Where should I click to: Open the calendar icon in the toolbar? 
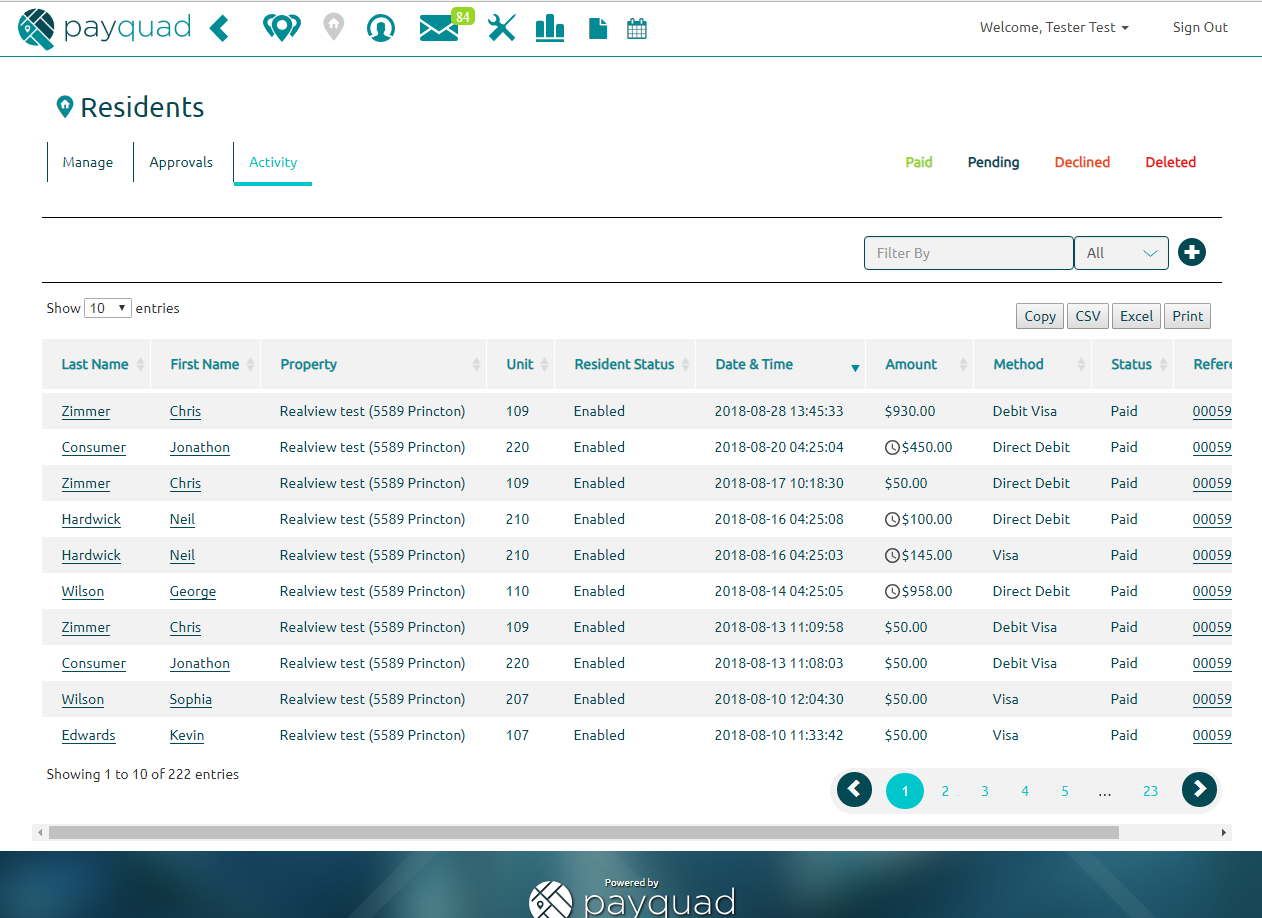click(638, 27)
